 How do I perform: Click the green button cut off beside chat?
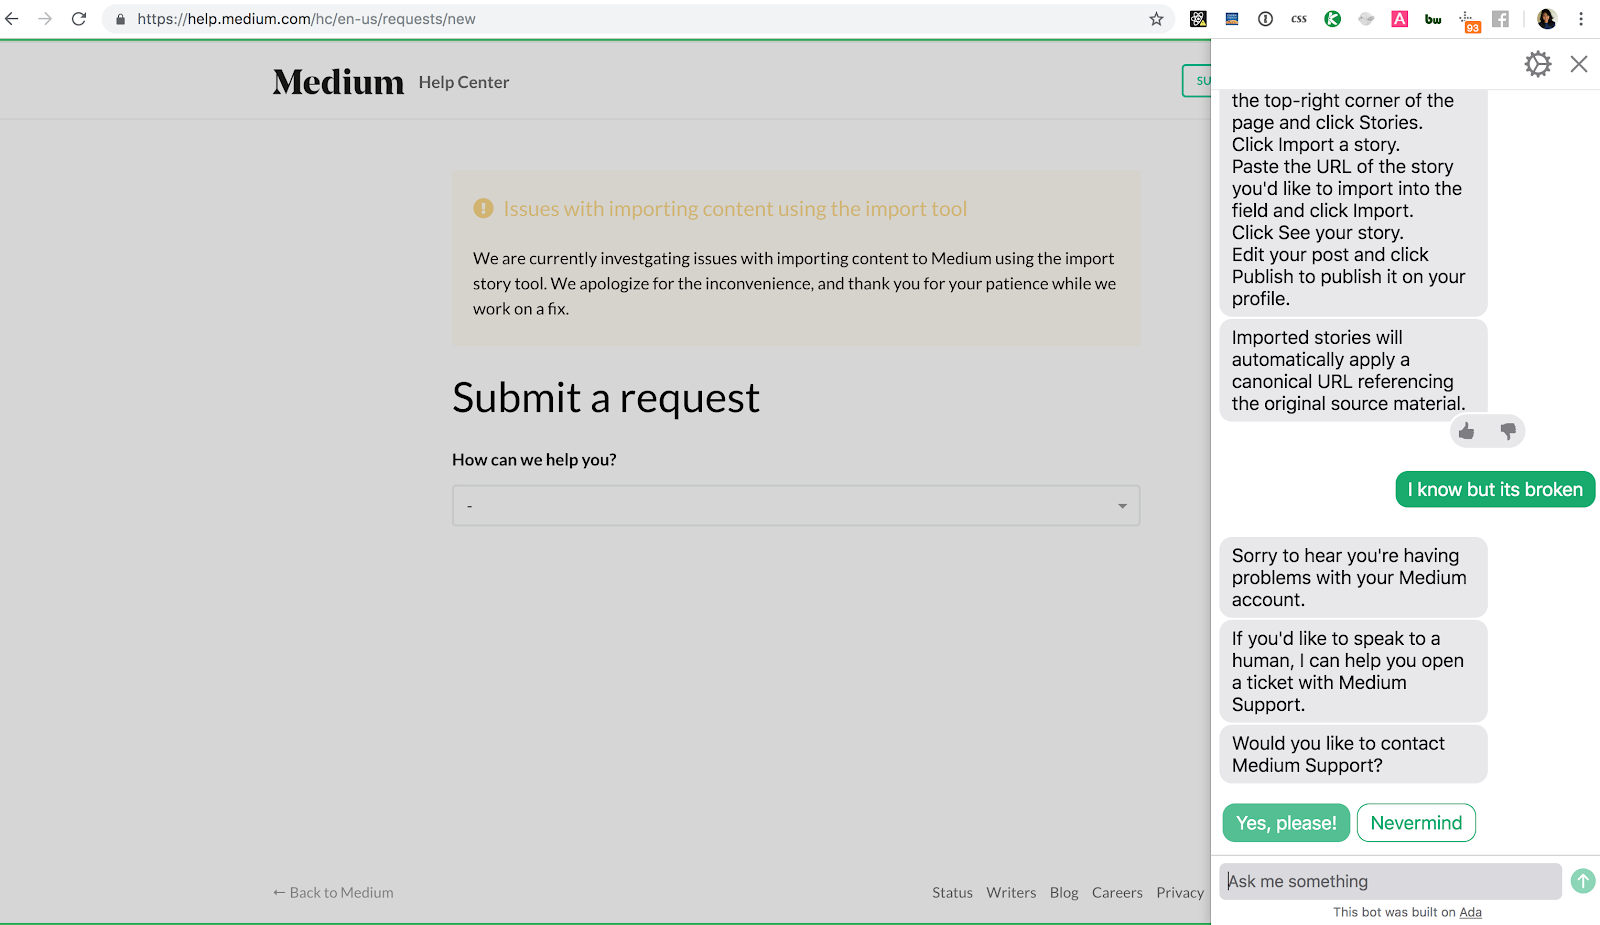point(1197,81)
